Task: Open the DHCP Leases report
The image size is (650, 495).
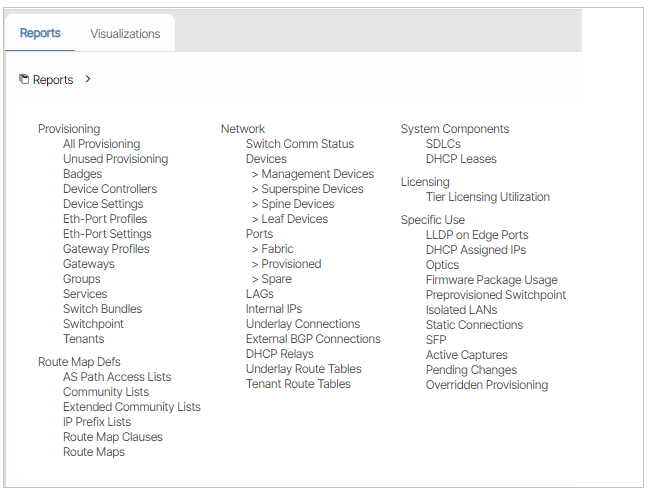Action: pos(461,159)
